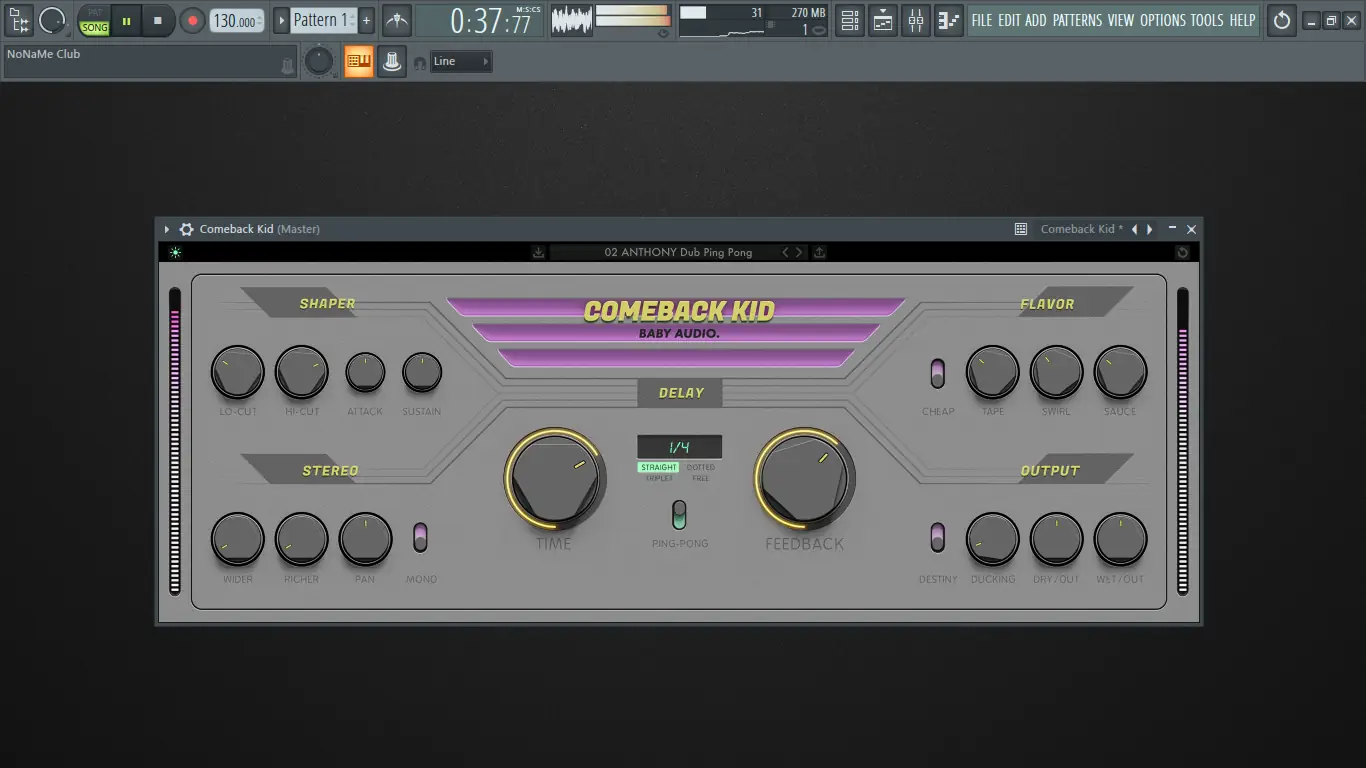Screen dimensions: 1366x768
Task: Click the record button
Action: [x=193, y=20]
